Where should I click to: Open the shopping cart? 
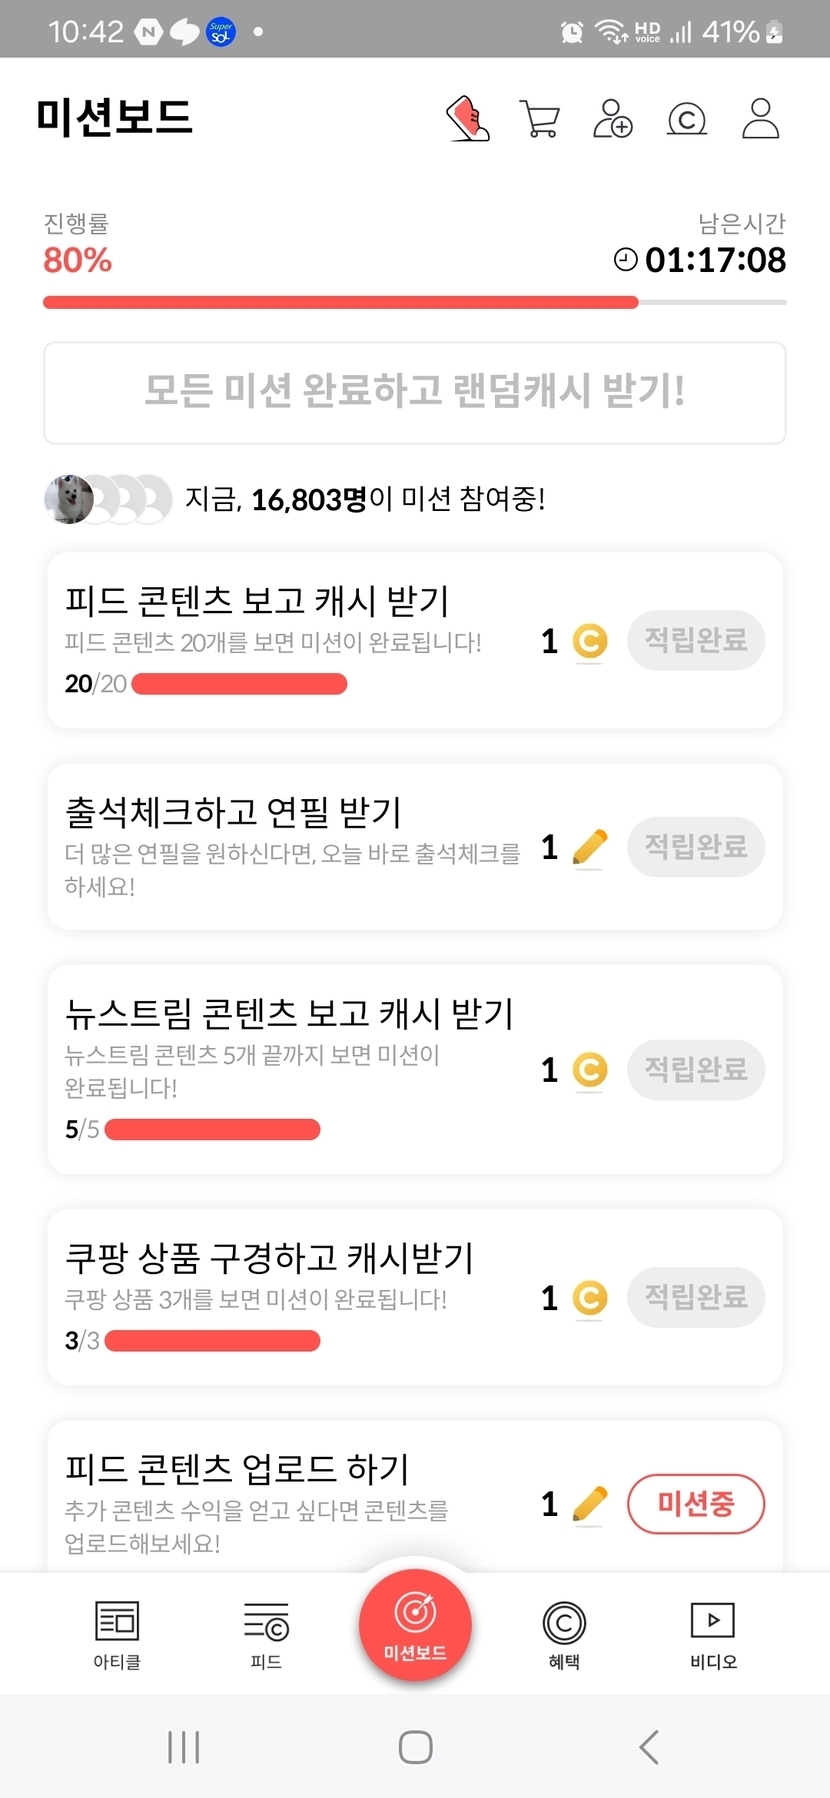click(540, 119)
